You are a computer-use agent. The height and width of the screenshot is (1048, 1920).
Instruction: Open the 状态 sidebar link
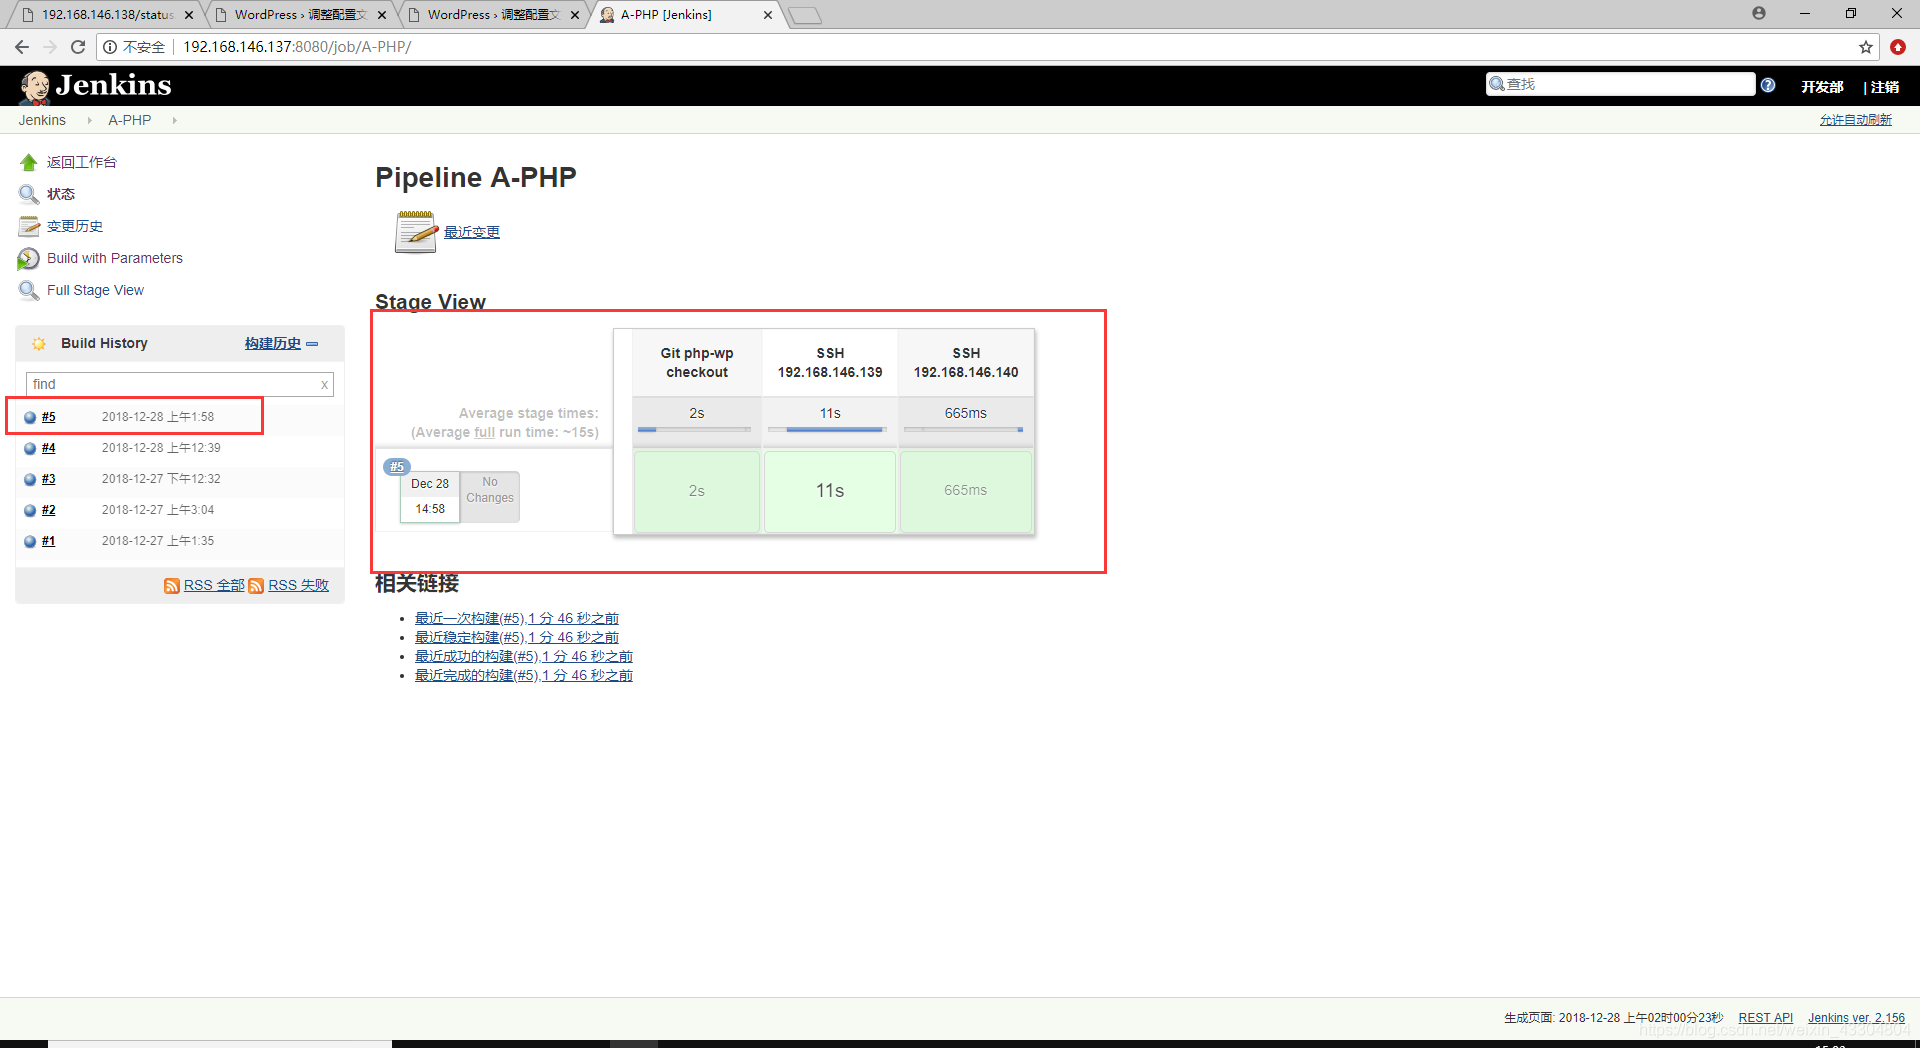(x=61, y=194)
